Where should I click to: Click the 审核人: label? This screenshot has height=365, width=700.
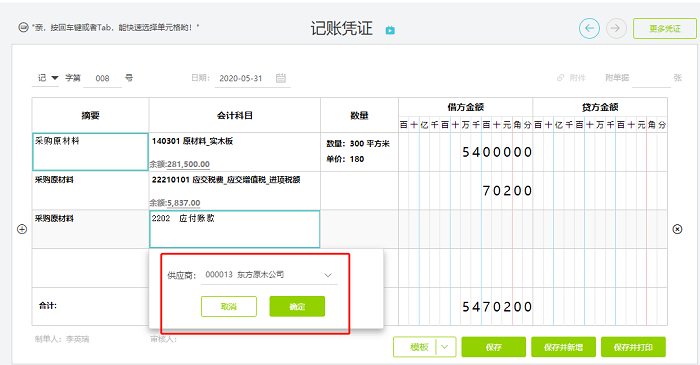164,339
